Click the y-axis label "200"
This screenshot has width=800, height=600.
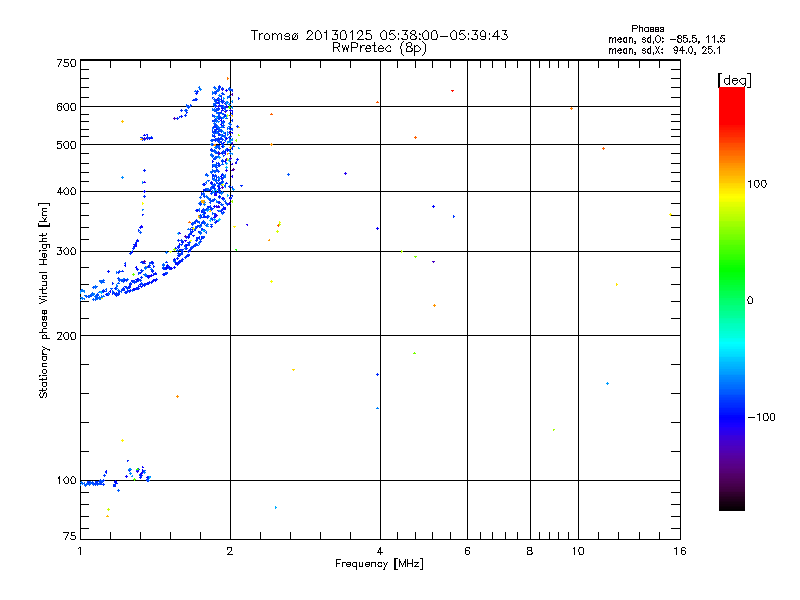pos(66,336)
